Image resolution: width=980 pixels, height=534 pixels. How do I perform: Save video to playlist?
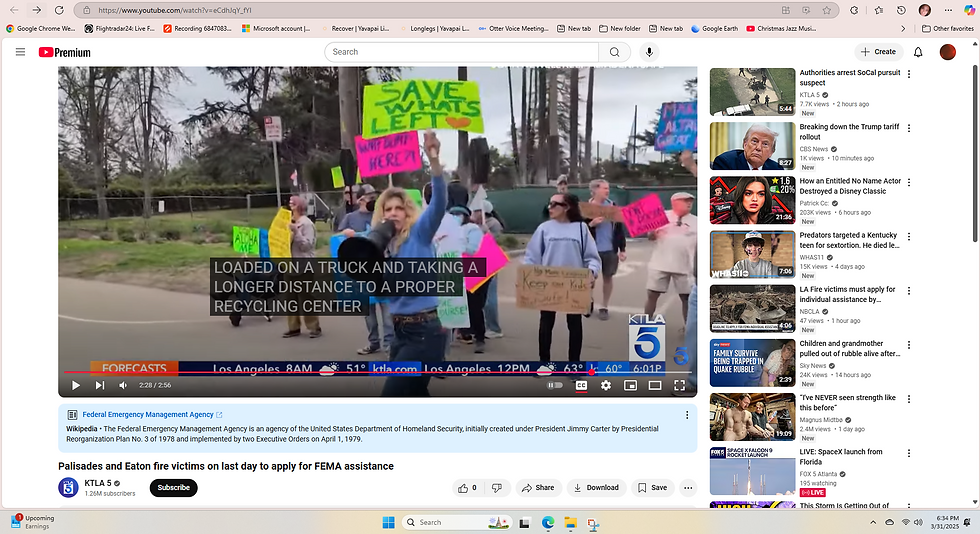652,488
